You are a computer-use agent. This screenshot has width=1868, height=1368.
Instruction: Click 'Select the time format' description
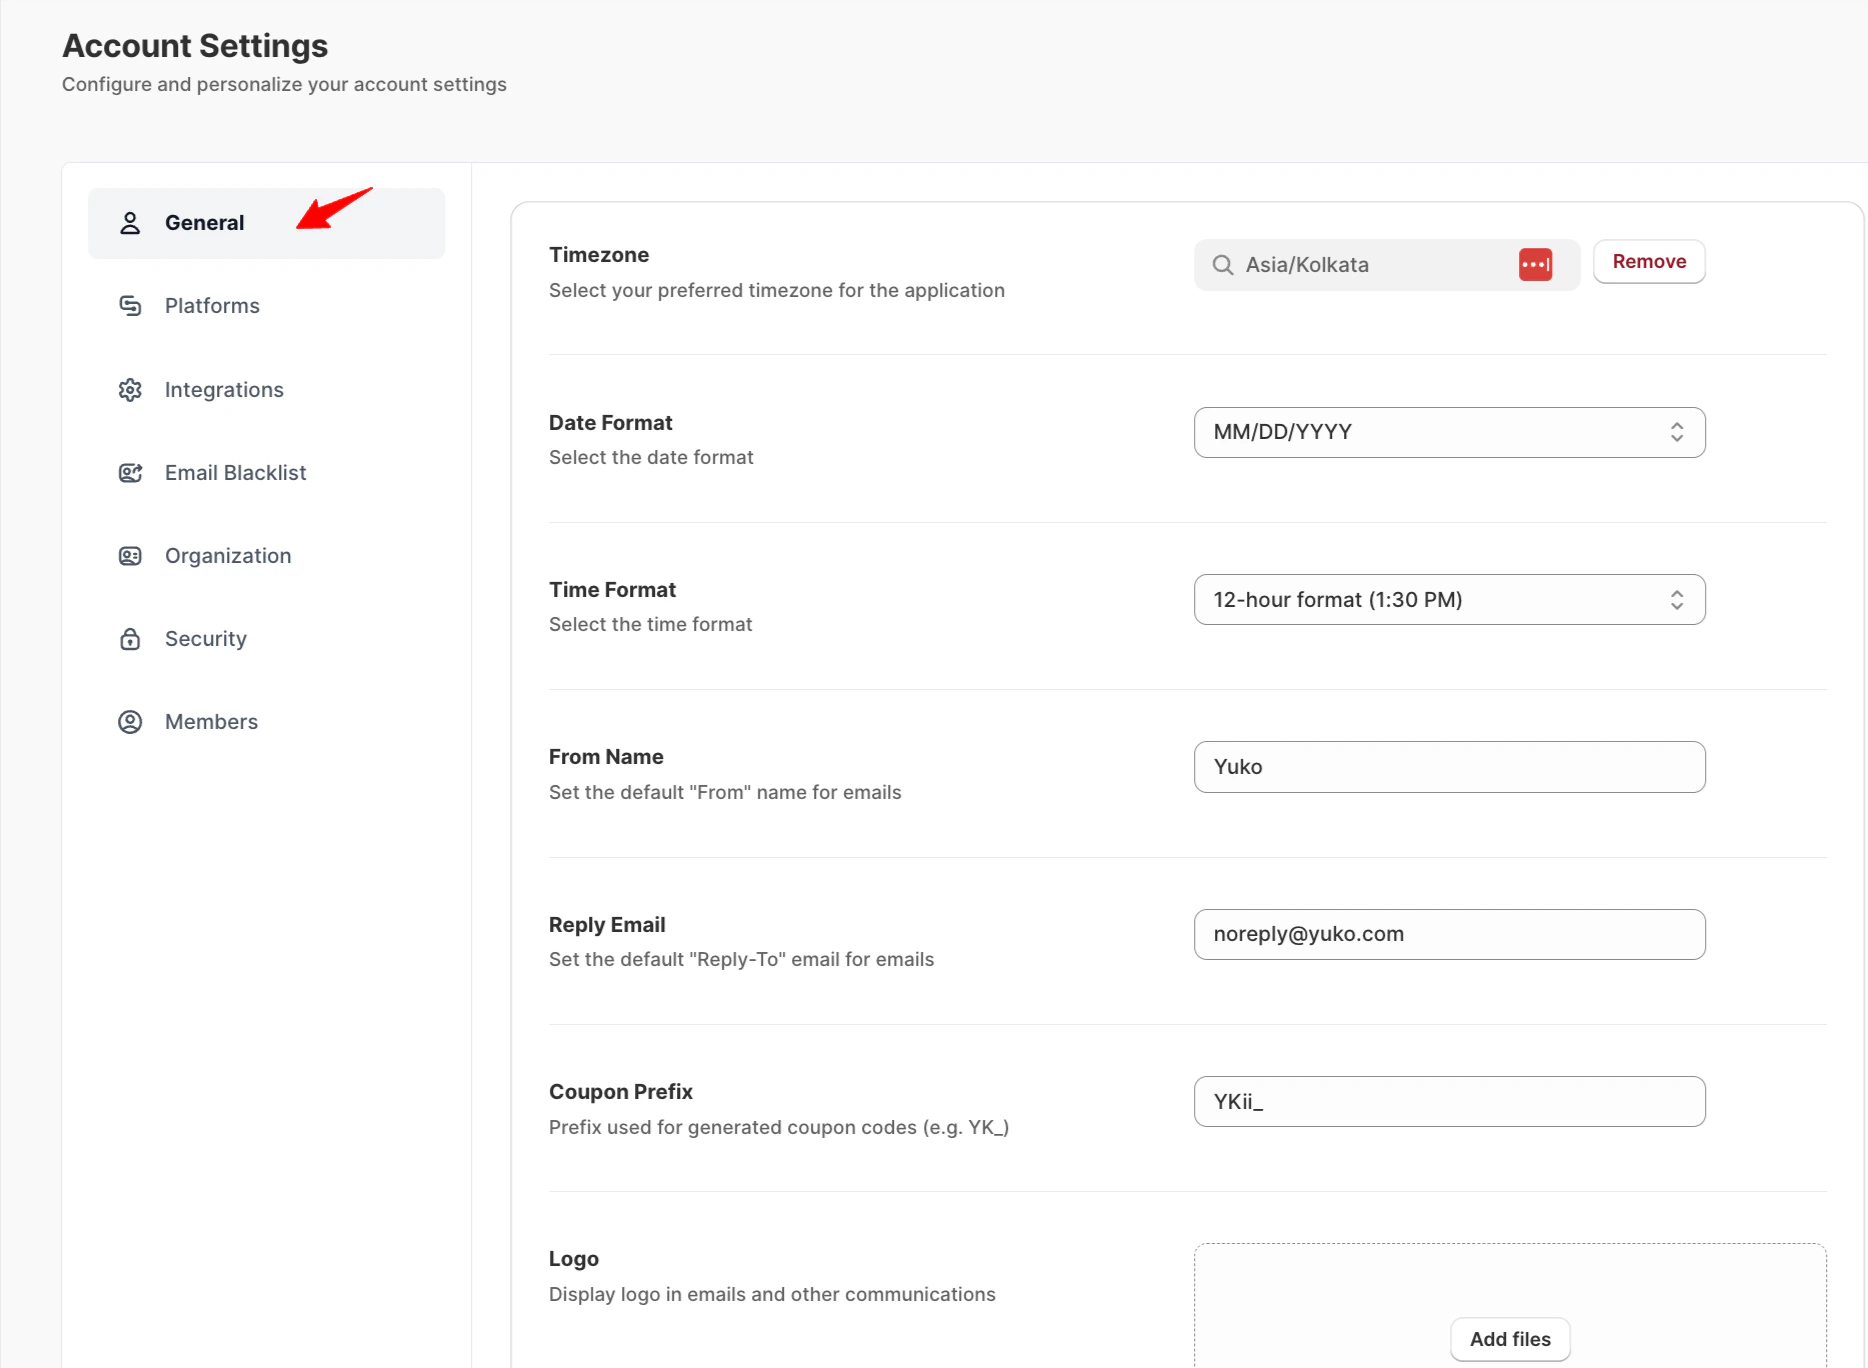[x=650, y=624]
